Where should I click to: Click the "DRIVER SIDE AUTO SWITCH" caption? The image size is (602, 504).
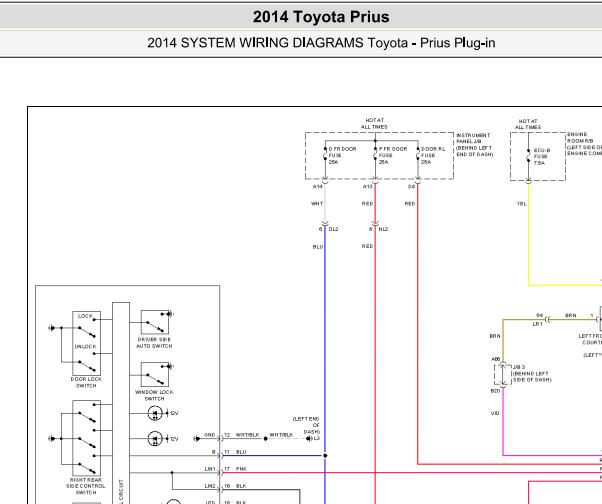[154, 343]
